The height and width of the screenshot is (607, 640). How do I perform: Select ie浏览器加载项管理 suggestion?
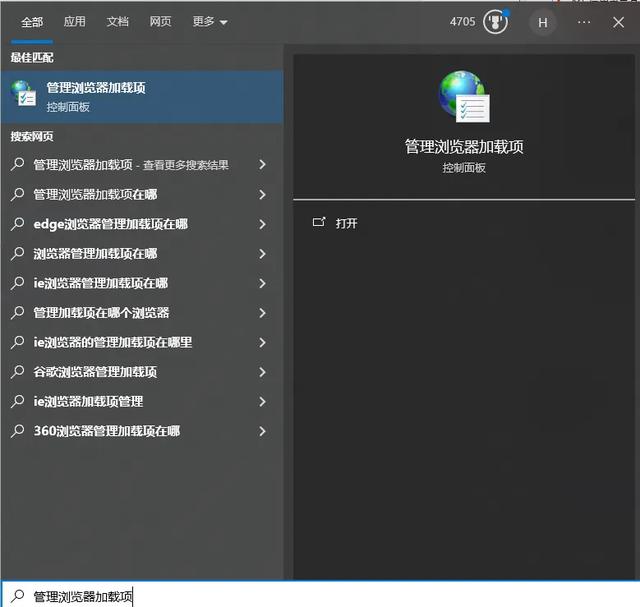point(142,401)
